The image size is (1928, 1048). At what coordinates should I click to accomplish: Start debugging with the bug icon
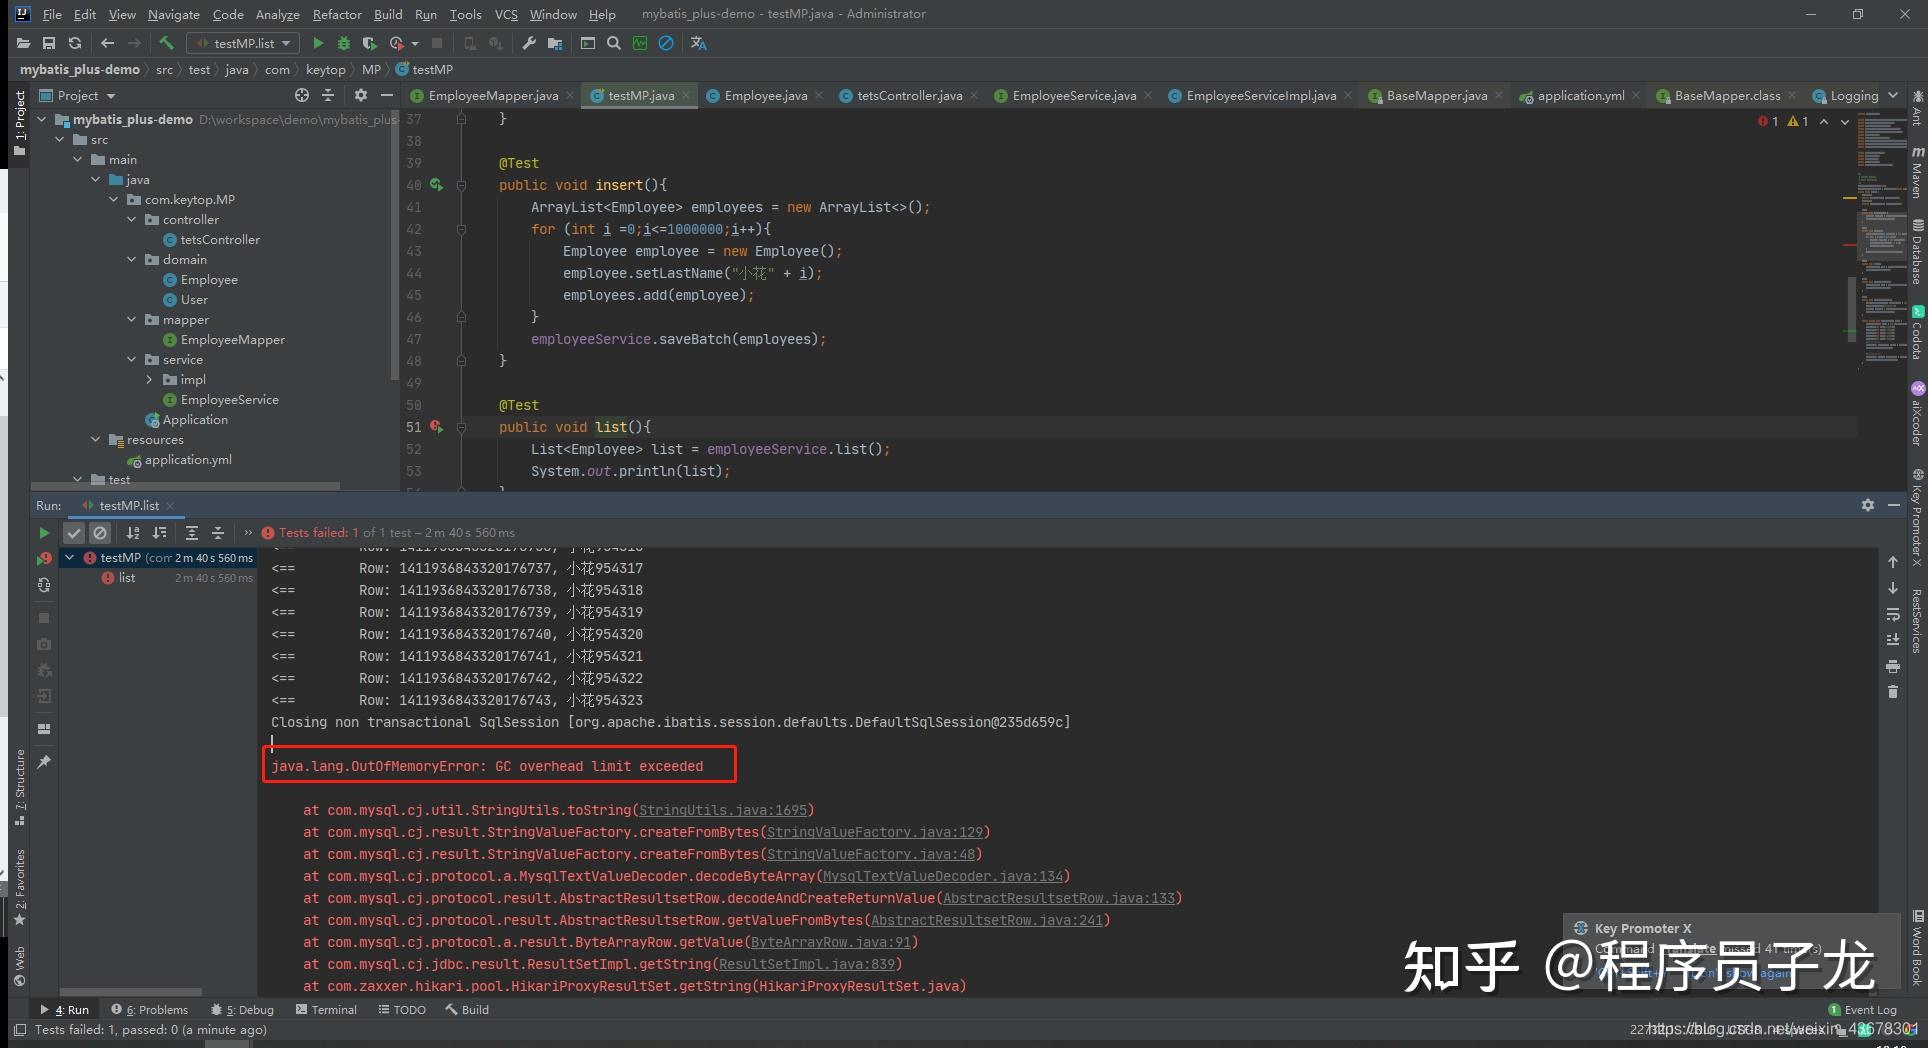tap(344, 43)
